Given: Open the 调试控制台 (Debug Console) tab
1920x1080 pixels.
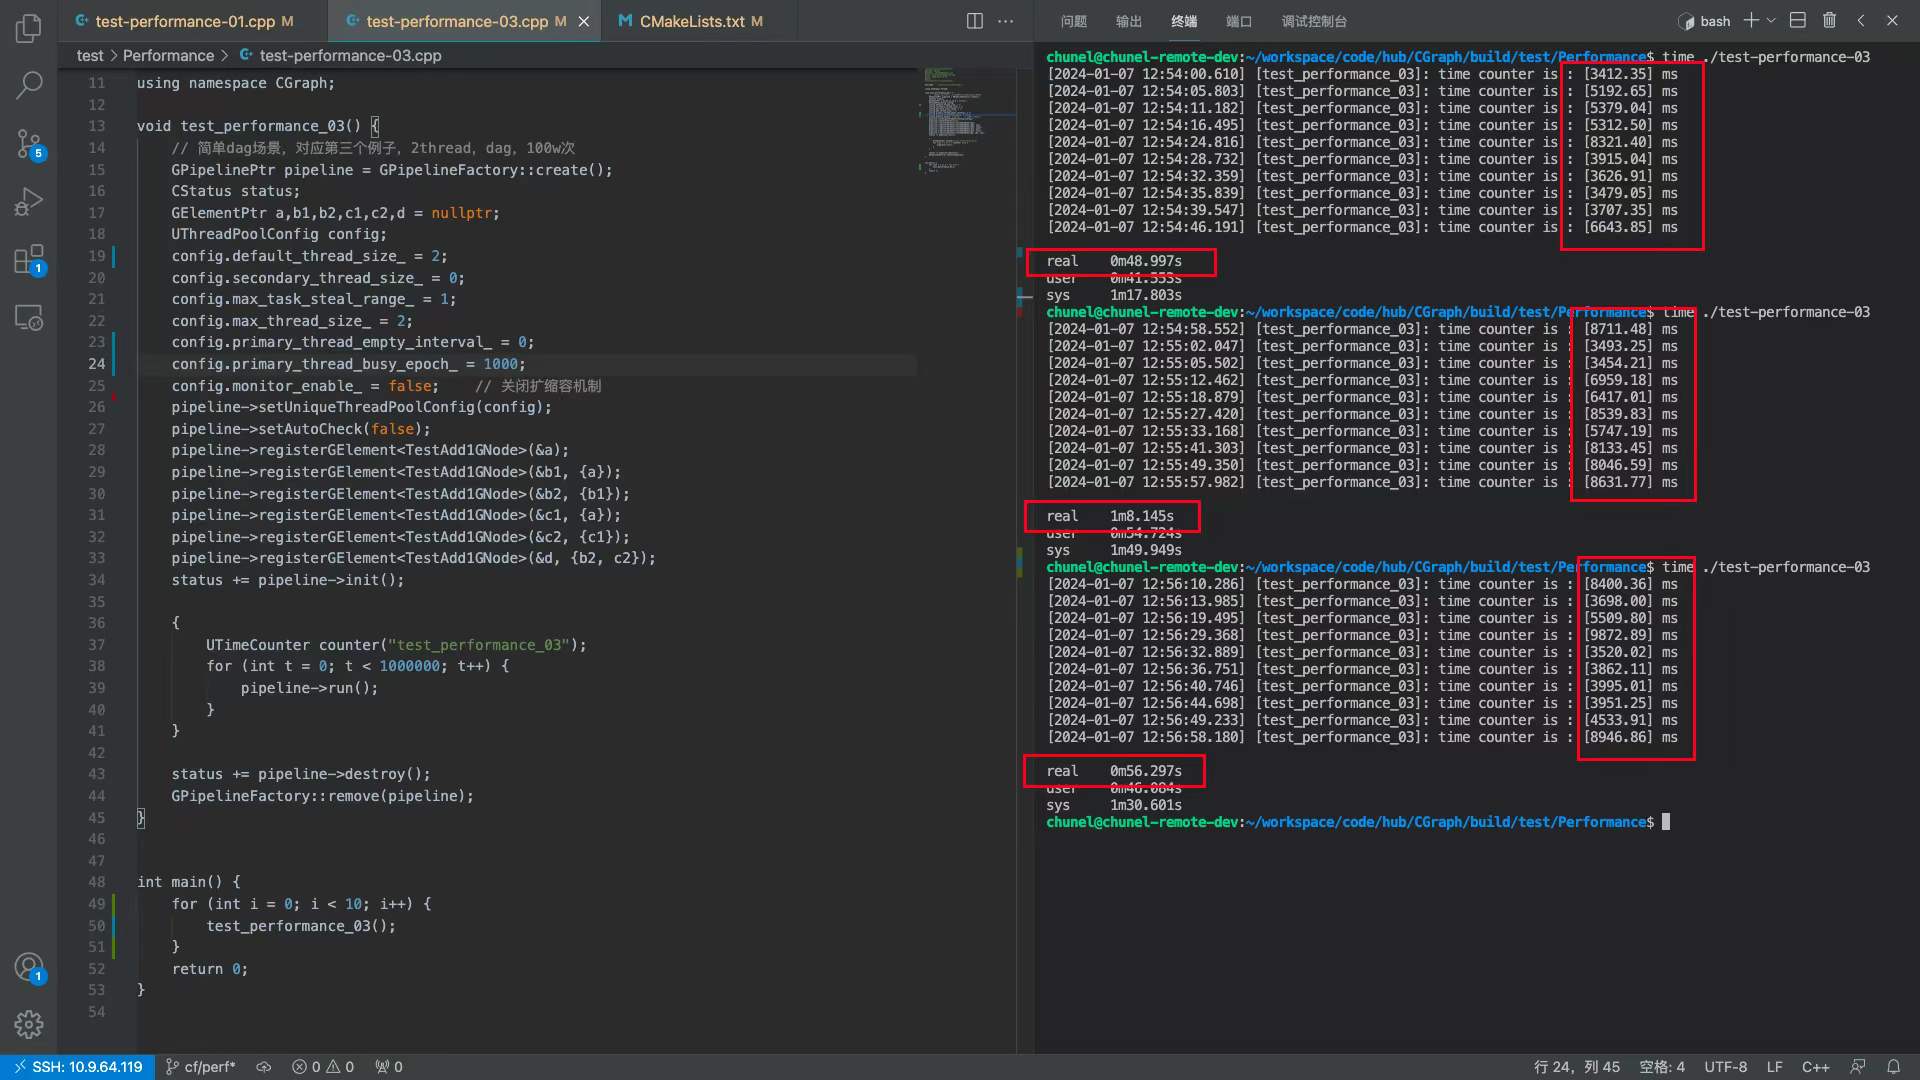Looking at the screenshot, I should pyautogui.click(x=1314, y=21).
